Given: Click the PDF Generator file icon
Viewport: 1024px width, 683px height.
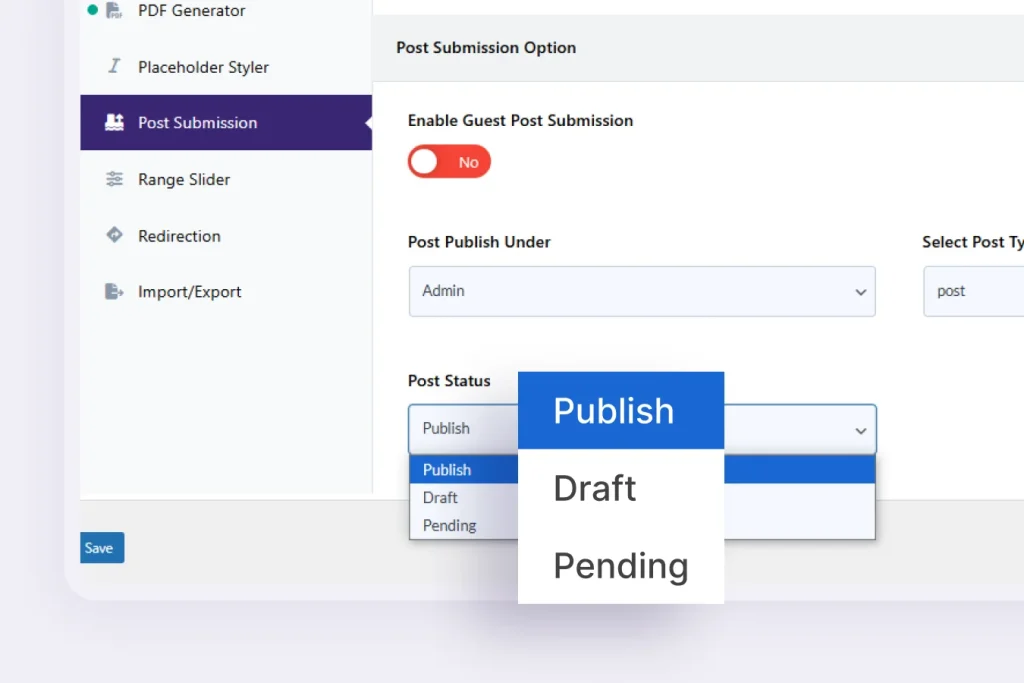Looking at the screenshot, I should click(x=114, y=10).
